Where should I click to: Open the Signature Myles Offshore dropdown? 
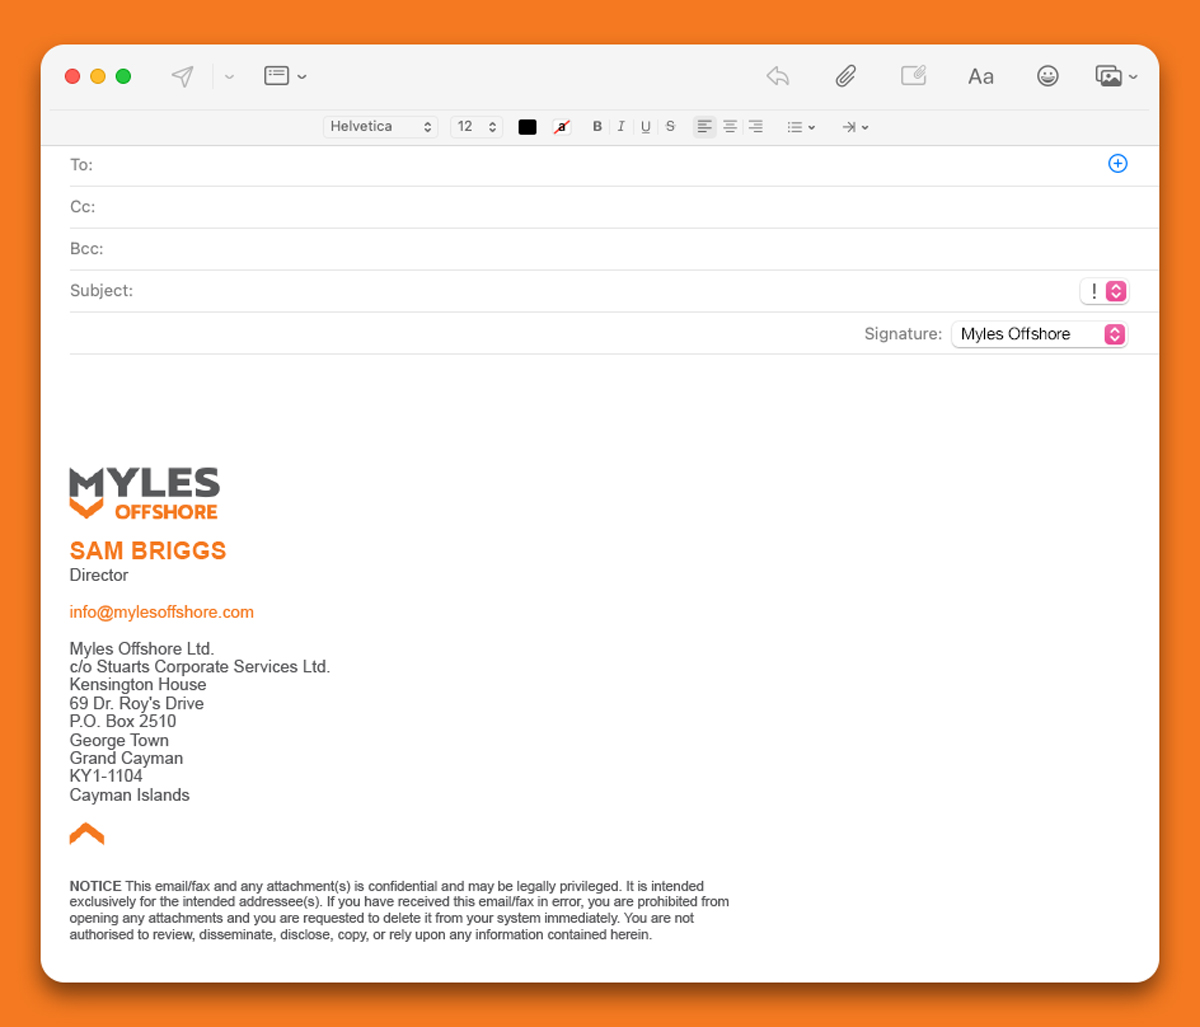(x=1039, y=334)
